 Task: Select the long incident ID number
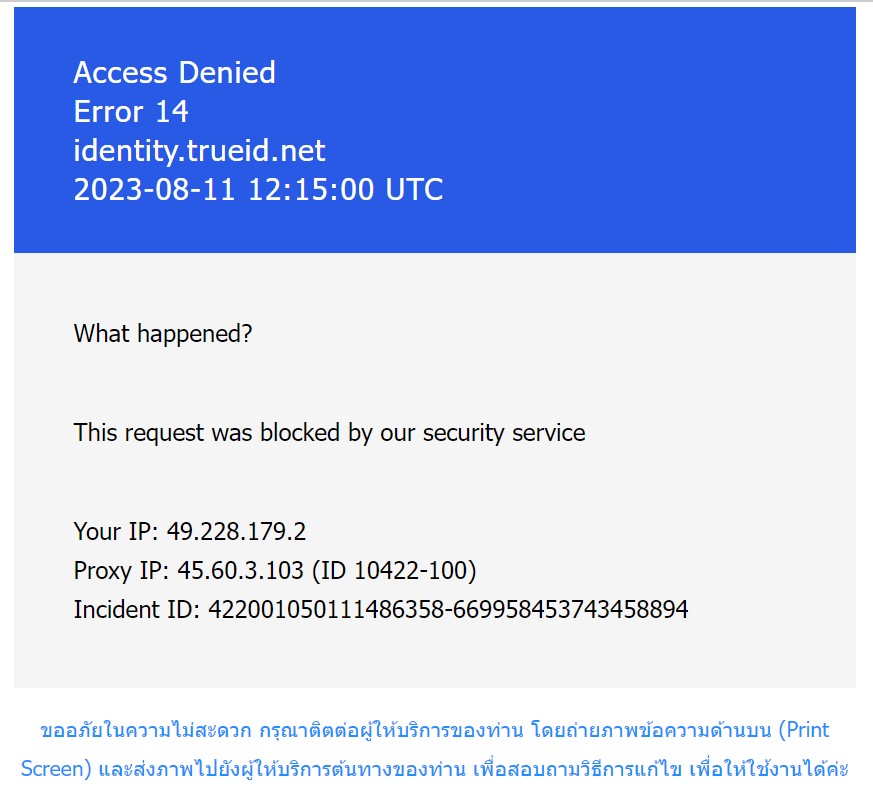(x=447, y=609)
